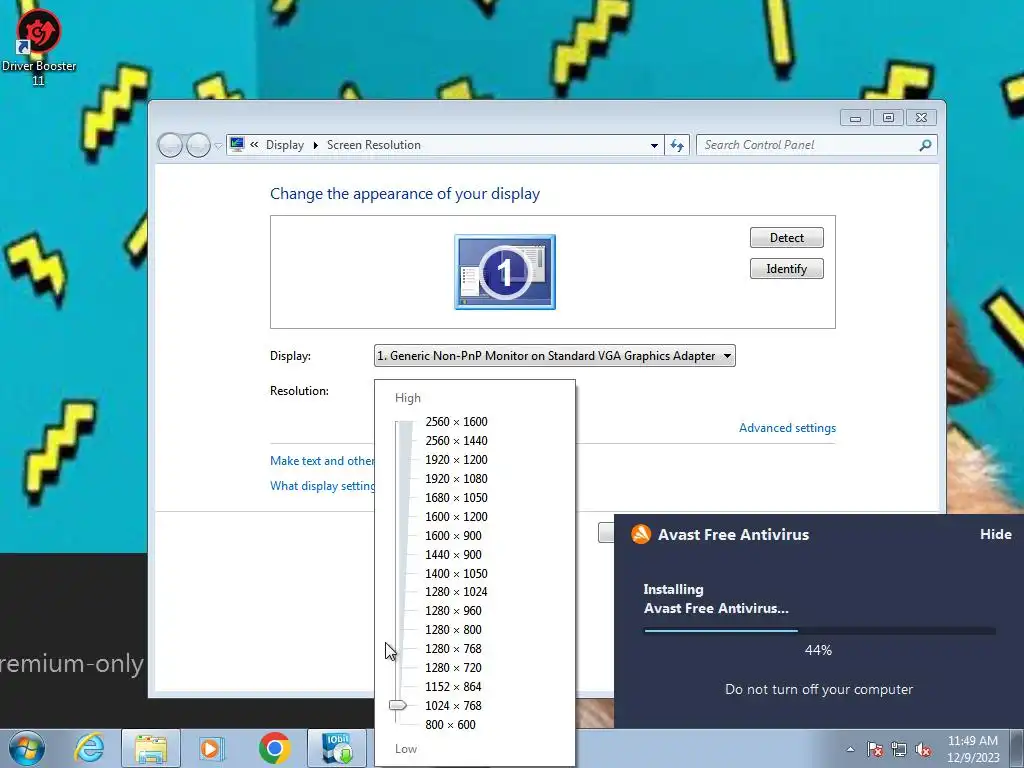Open the Display dropdown list
Screen dimensions: 1024x768
point(554,356)
